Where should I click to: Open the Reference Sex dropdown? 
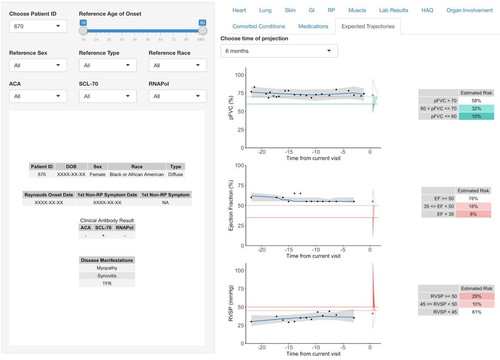38,65
